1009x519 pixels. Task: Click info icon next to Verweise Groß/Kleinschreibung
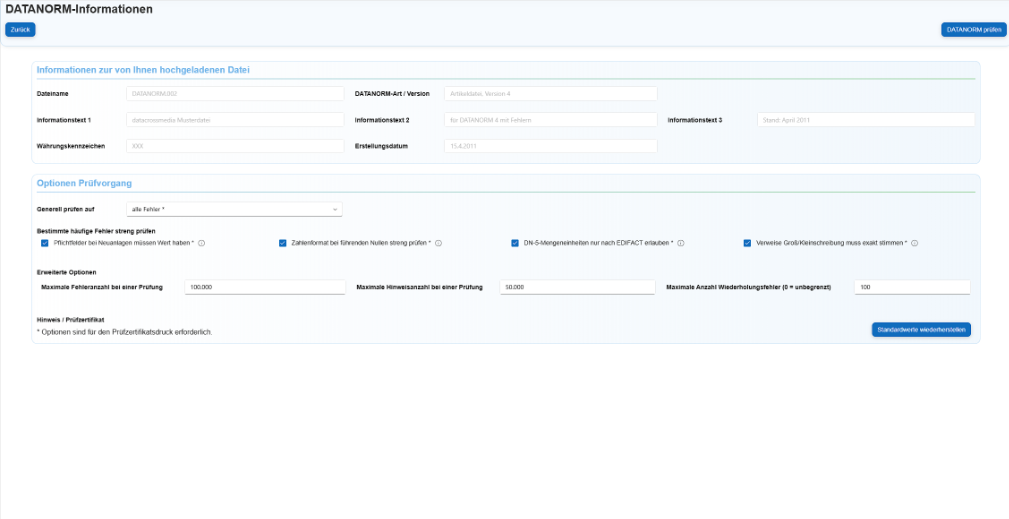point(914,243)
